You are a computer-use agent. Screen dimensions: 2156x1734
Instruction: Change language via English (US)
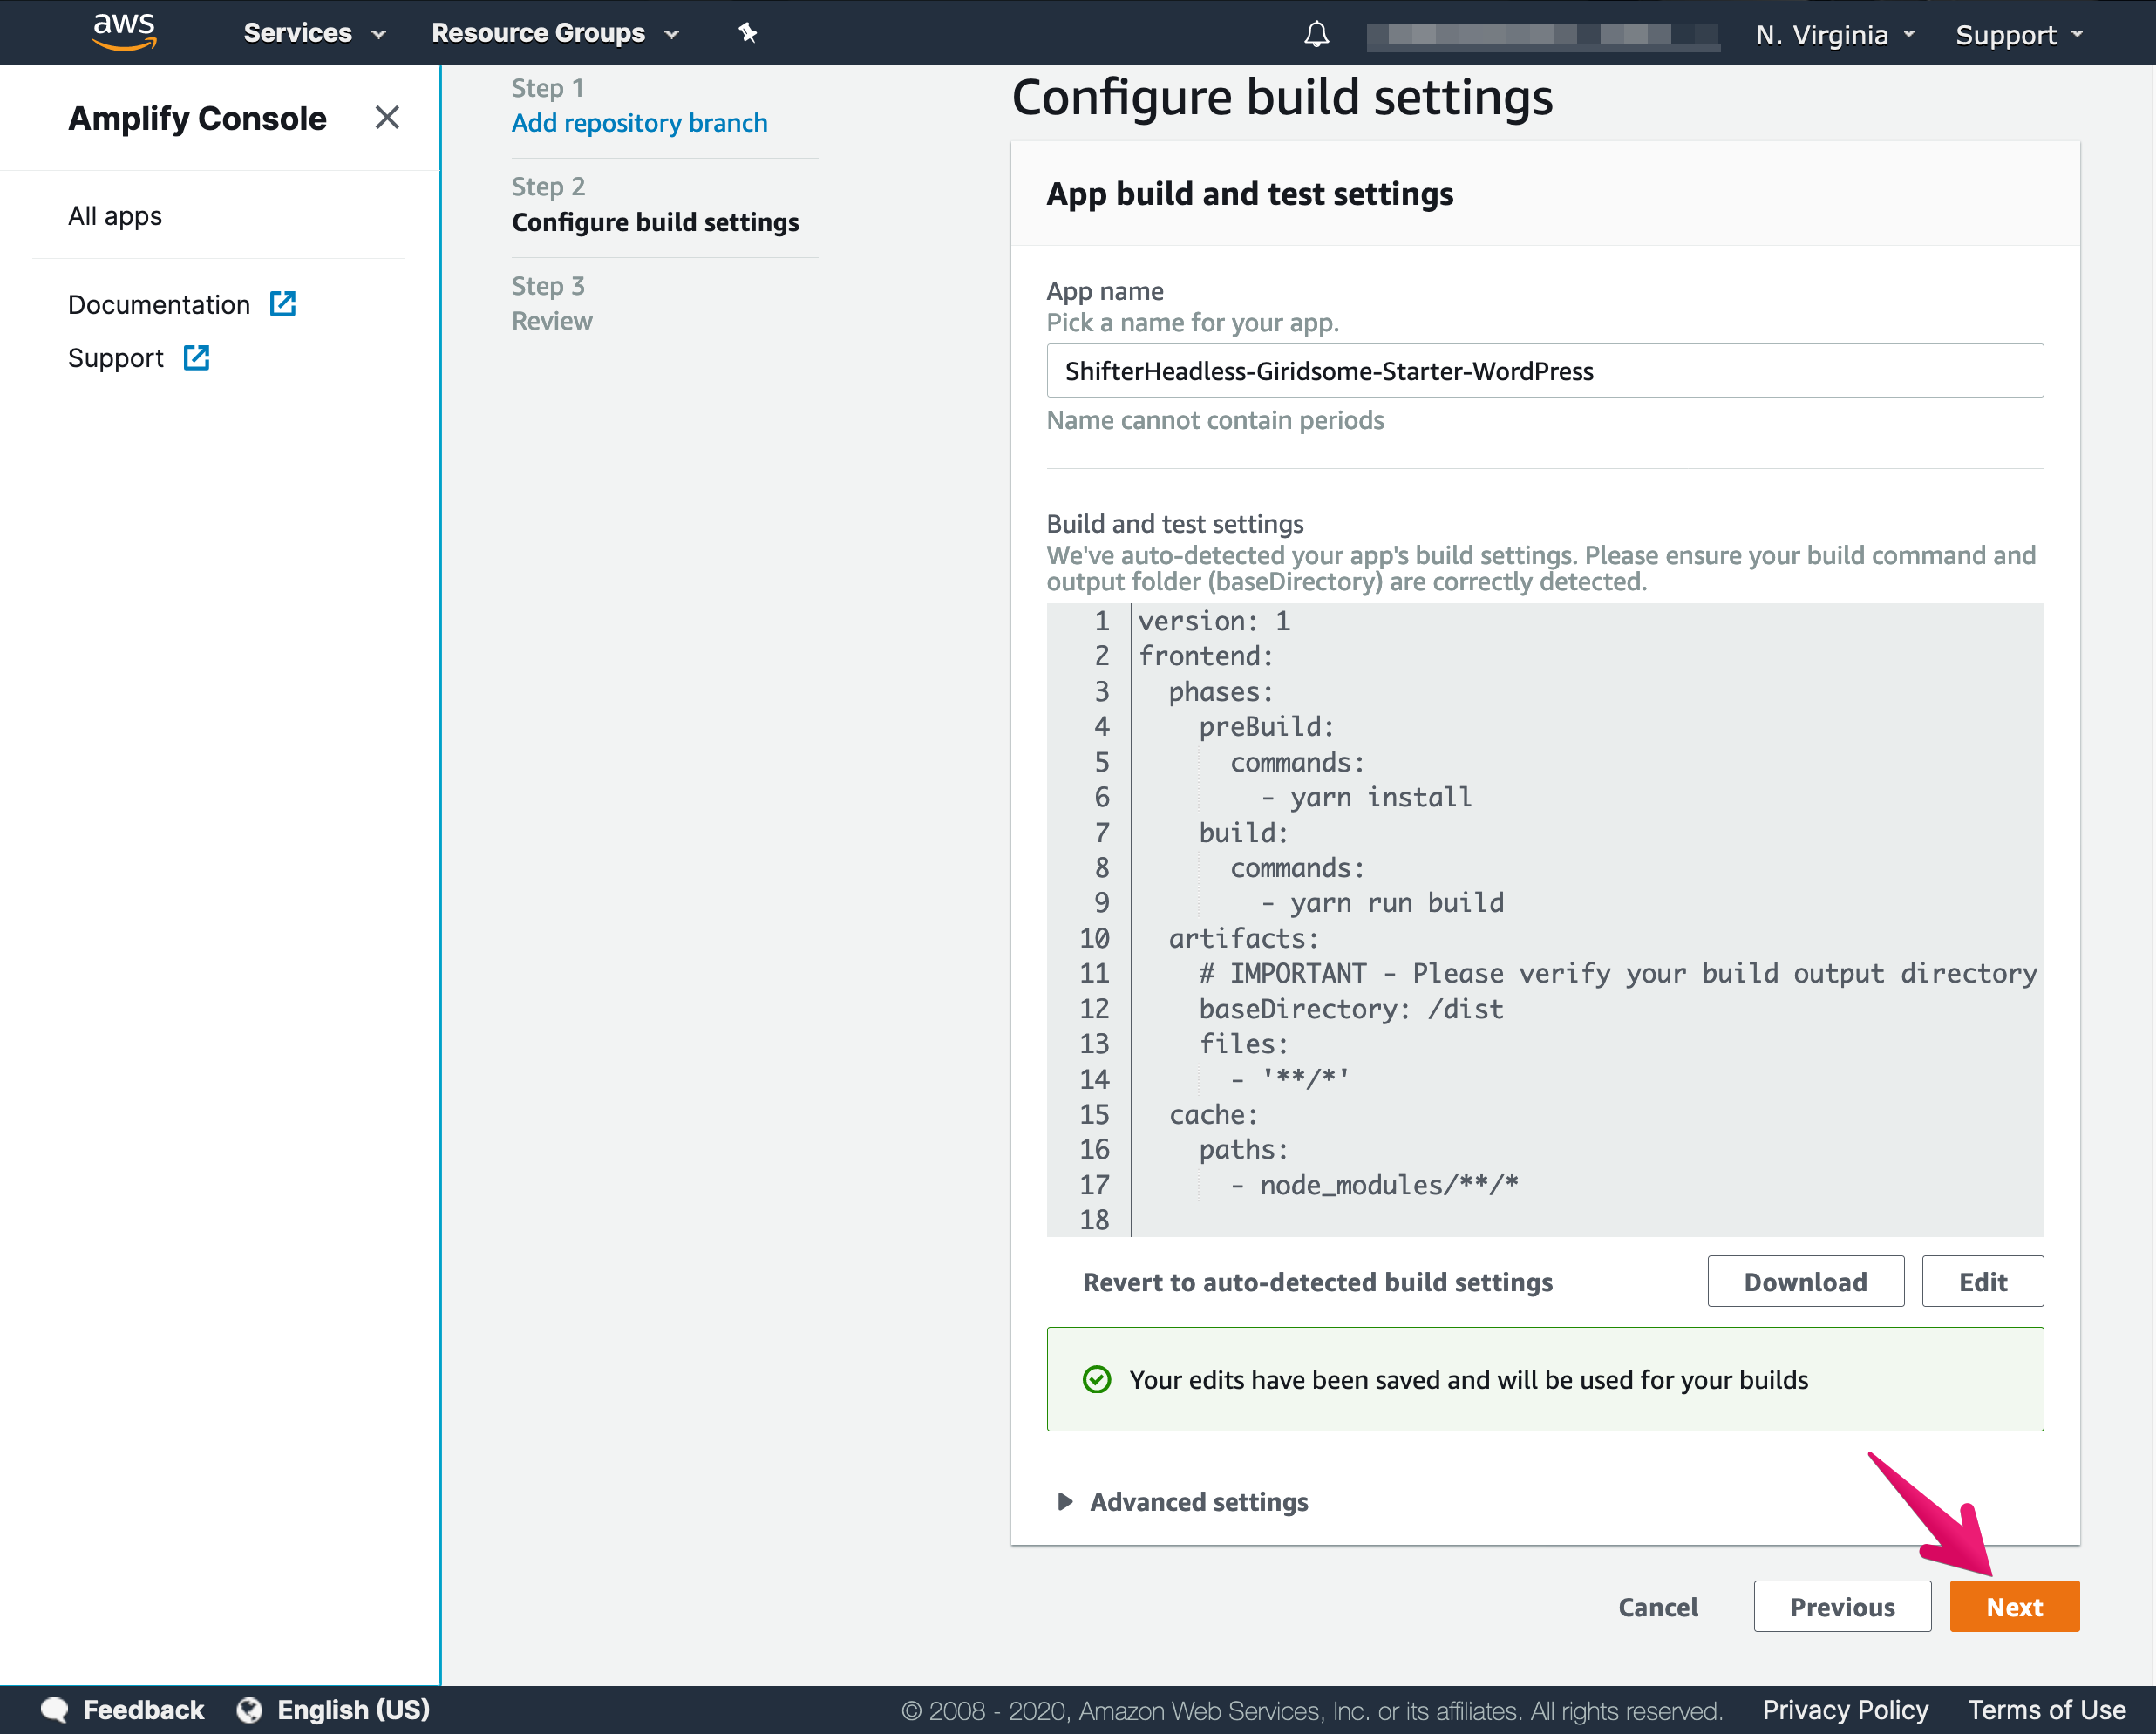[353, 1710]
